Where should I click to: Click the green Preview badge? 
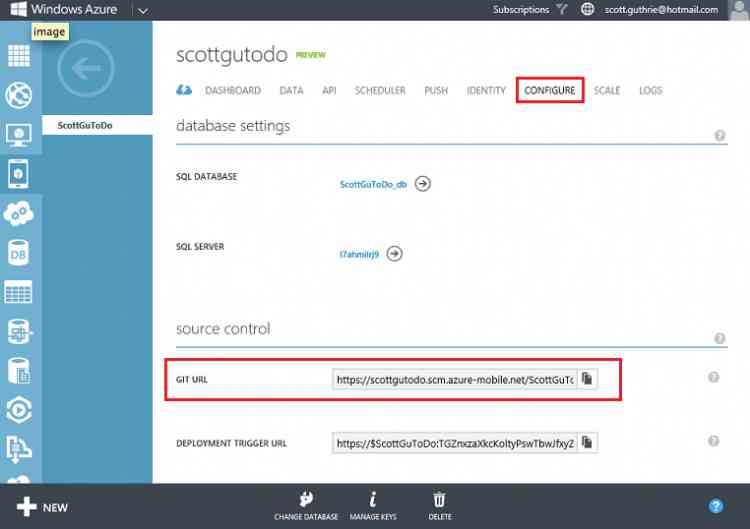[x=310, y=55]
